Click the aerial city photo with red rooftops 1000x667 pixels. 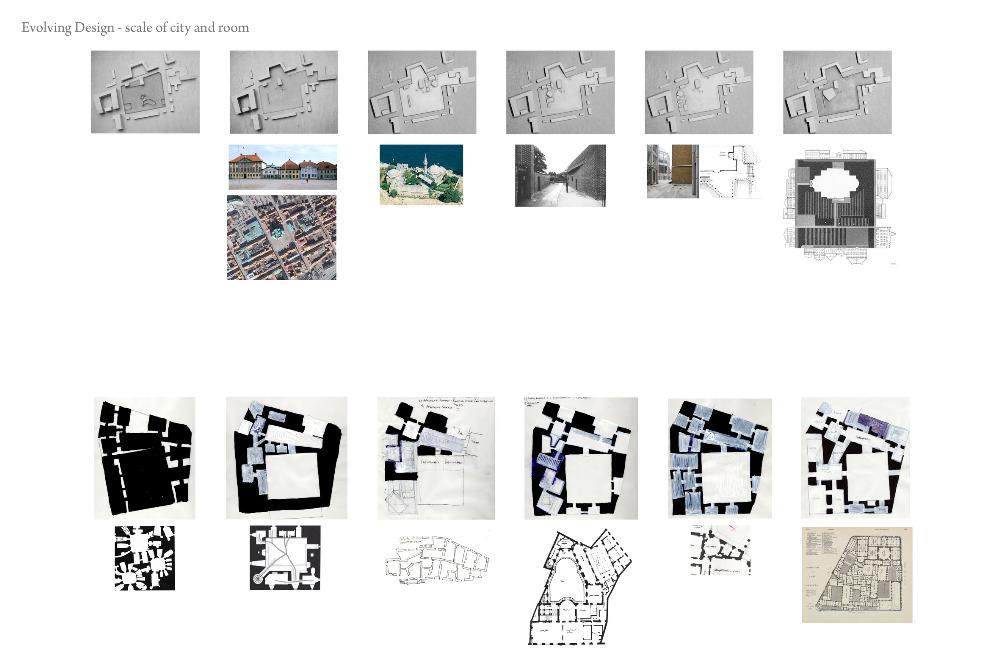[282, 238]
